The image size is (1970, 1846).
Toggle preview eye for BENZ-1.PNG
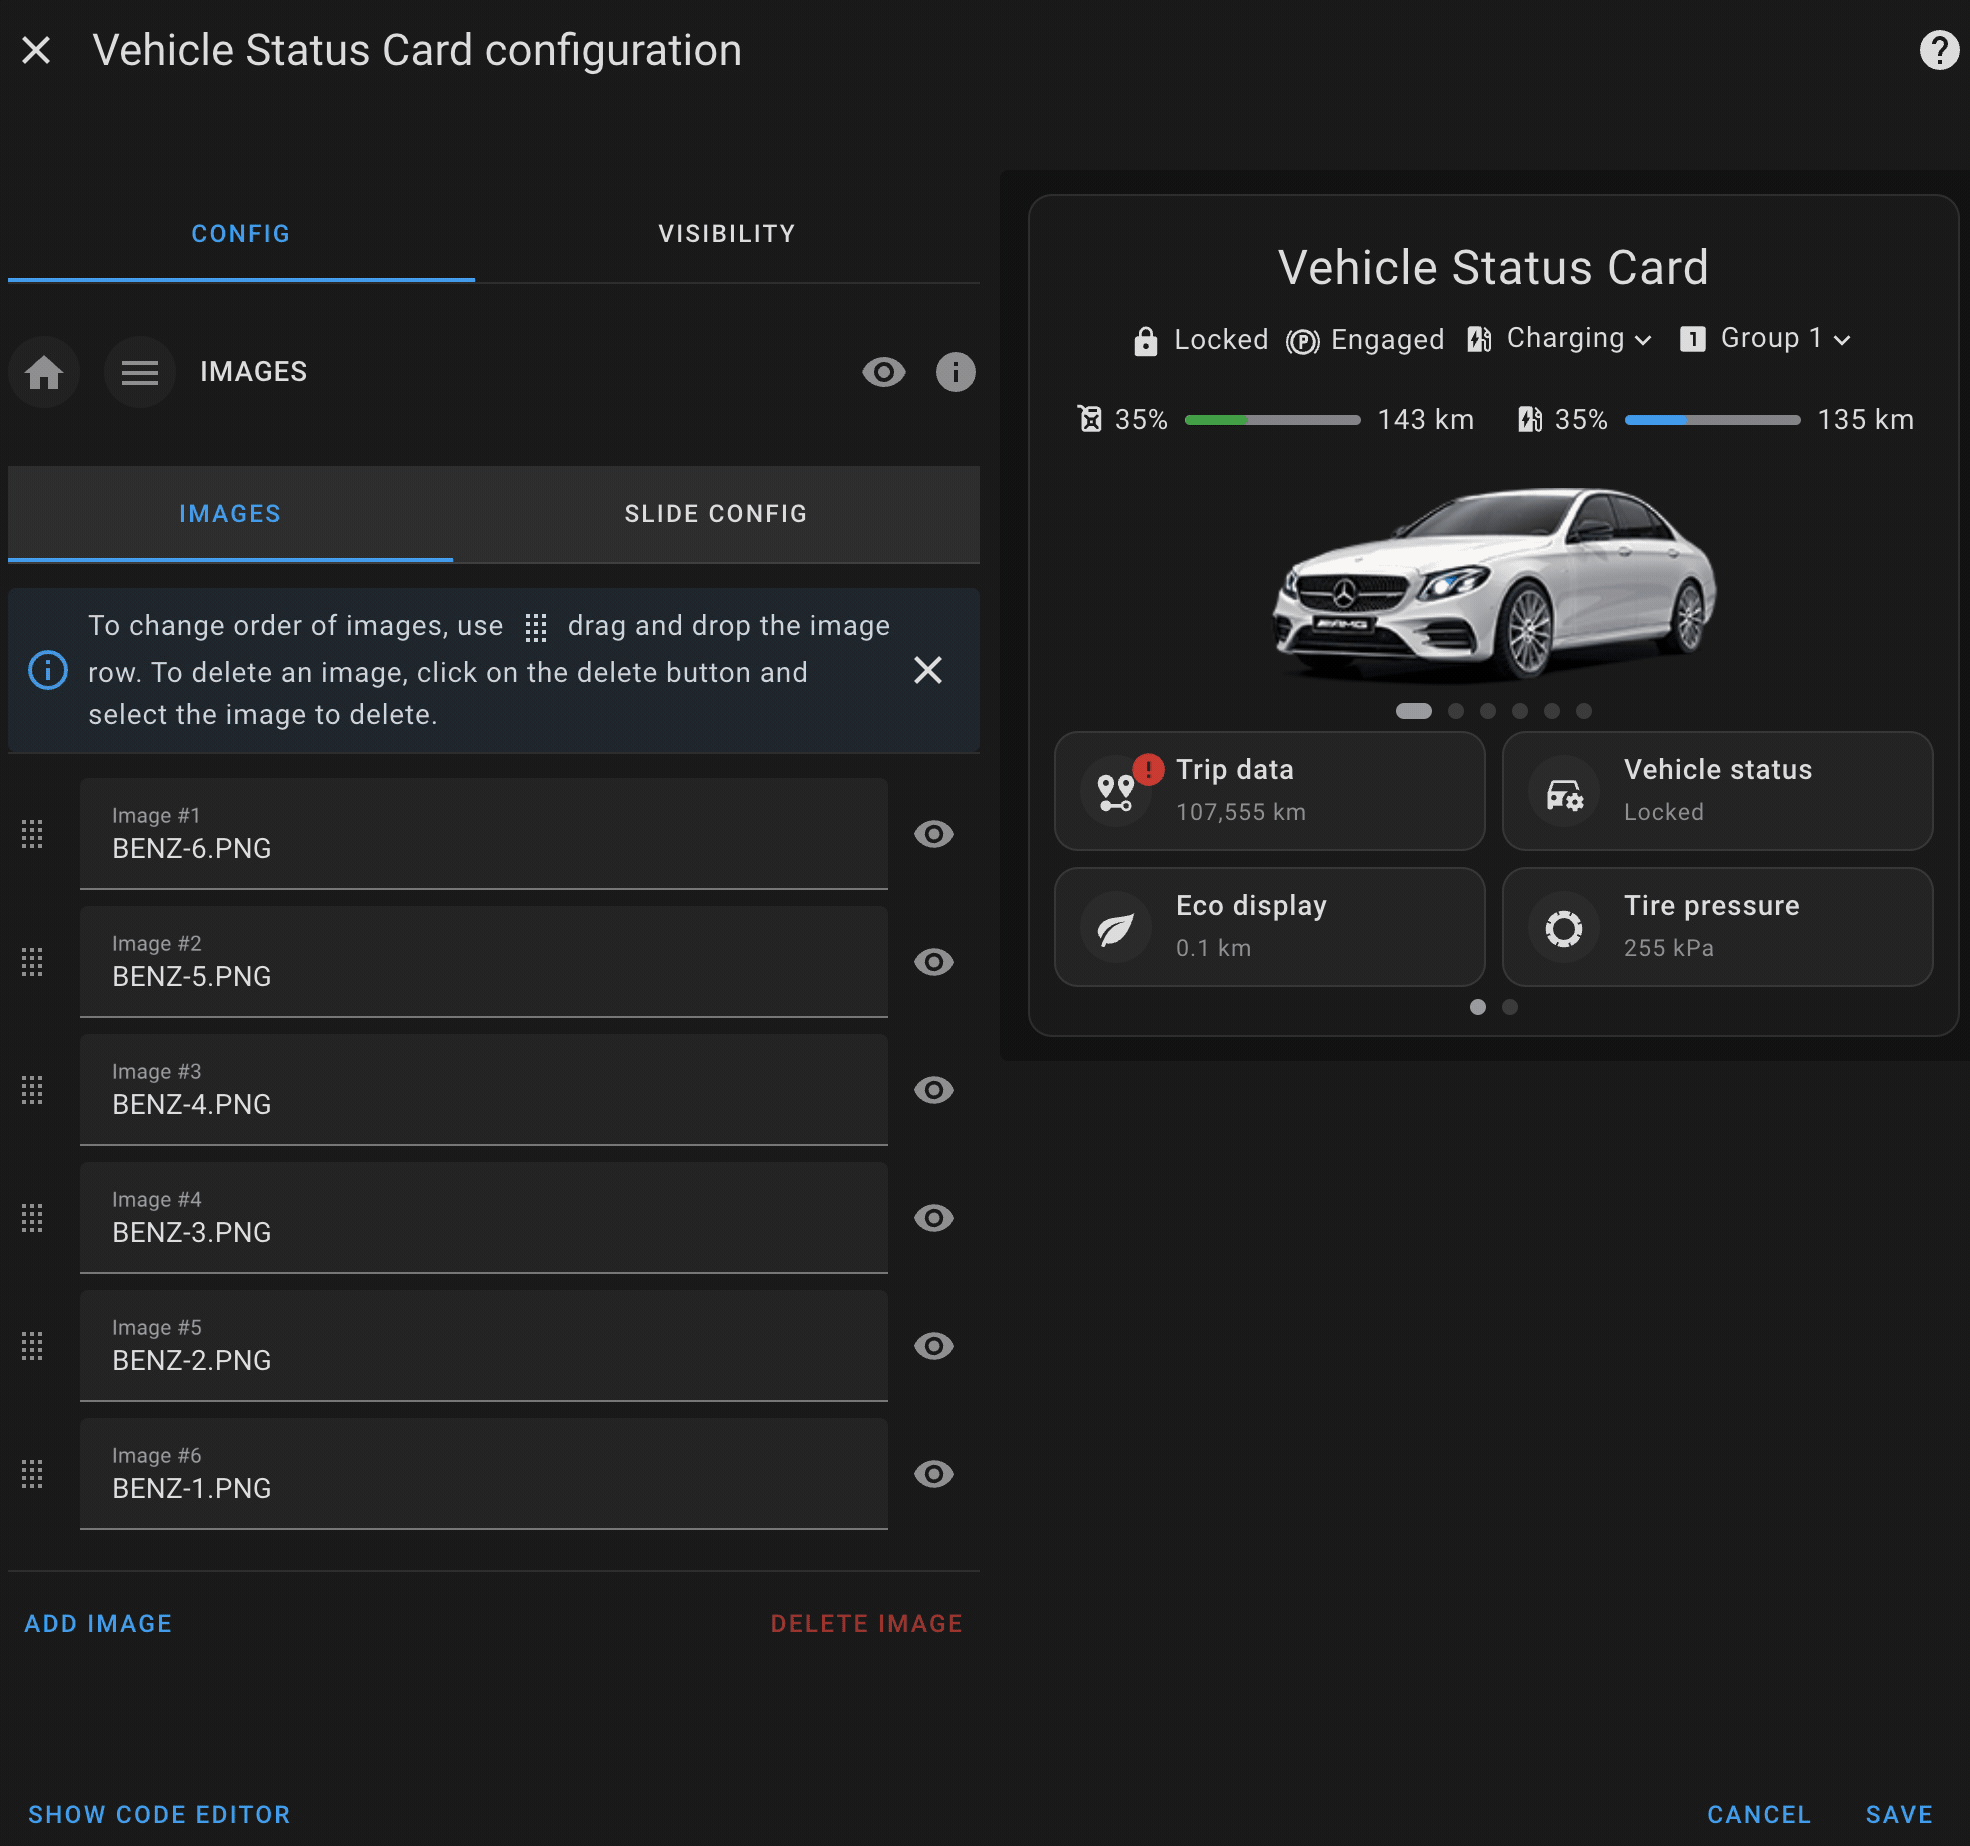coord(934,1474)
